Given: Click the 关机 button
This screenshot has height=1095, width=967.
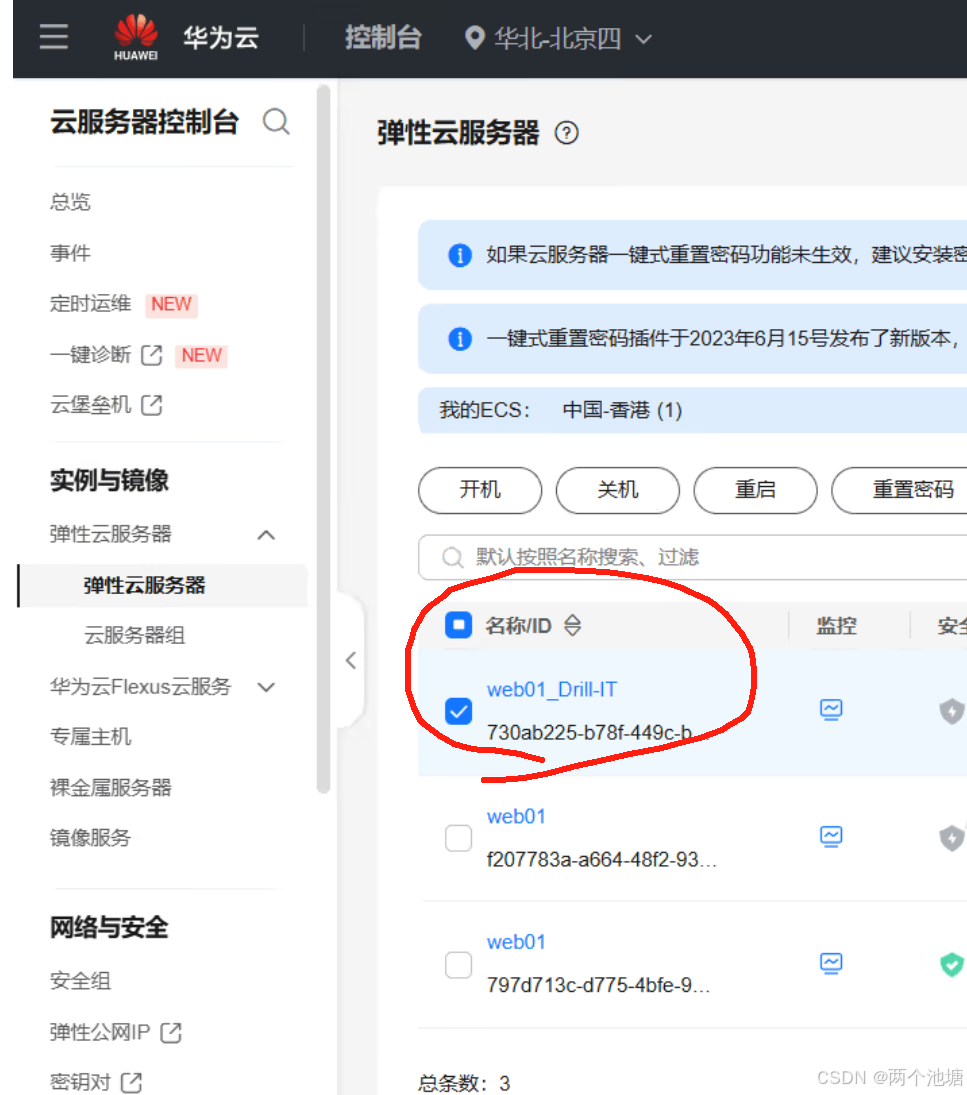Looking at the screenshot, I should pyautogui.click(x=617, y=490).
